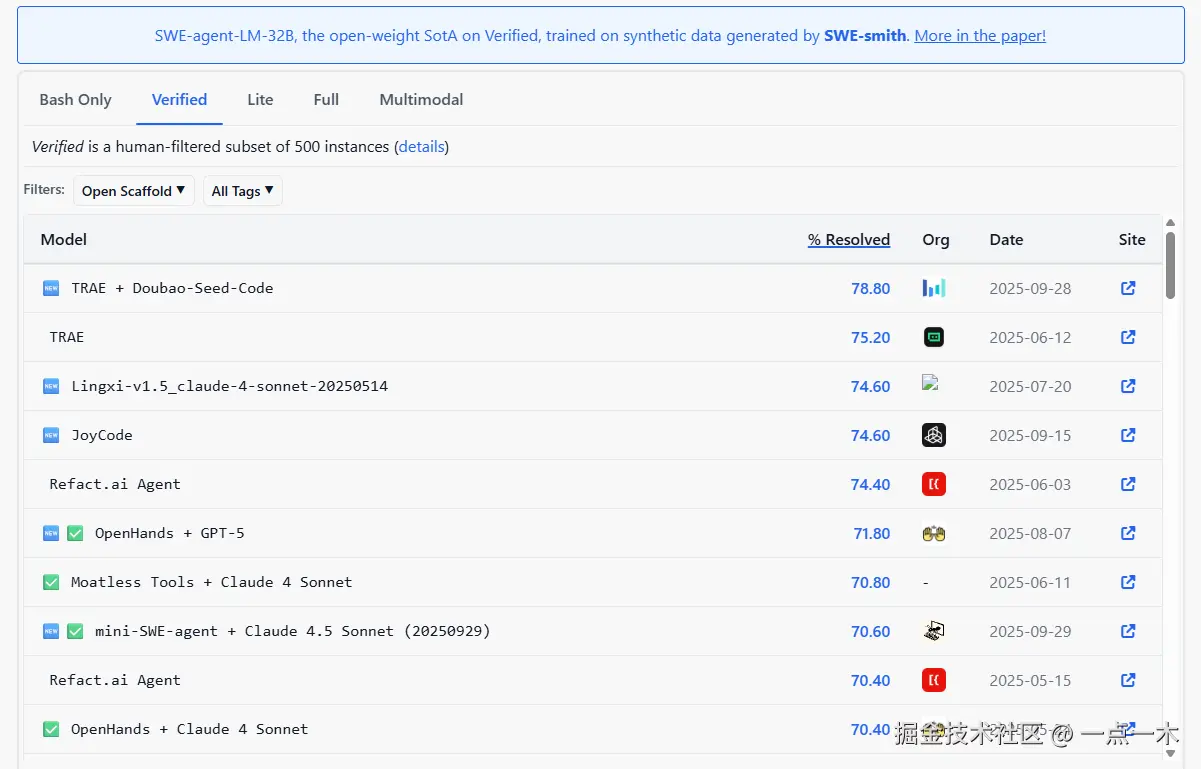The height and width of the screenshot is (769, 1201).
Task: Switch to the Bash Only tab
Action: pos(75,100)
